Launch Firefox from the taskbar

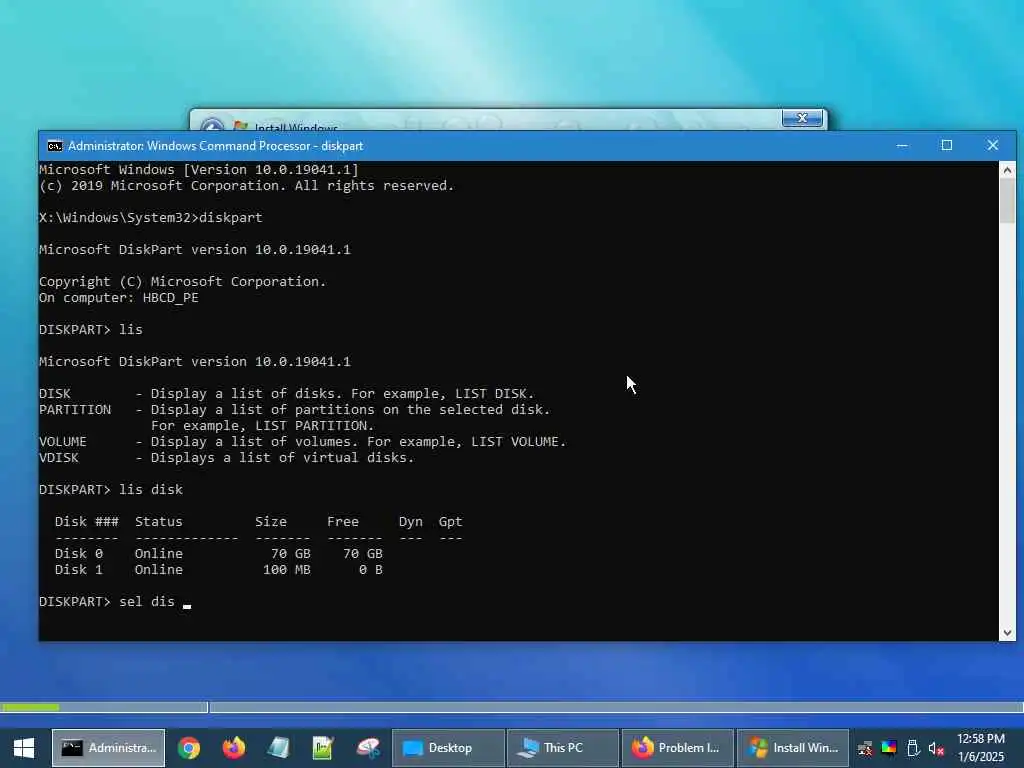coord(233,748)
